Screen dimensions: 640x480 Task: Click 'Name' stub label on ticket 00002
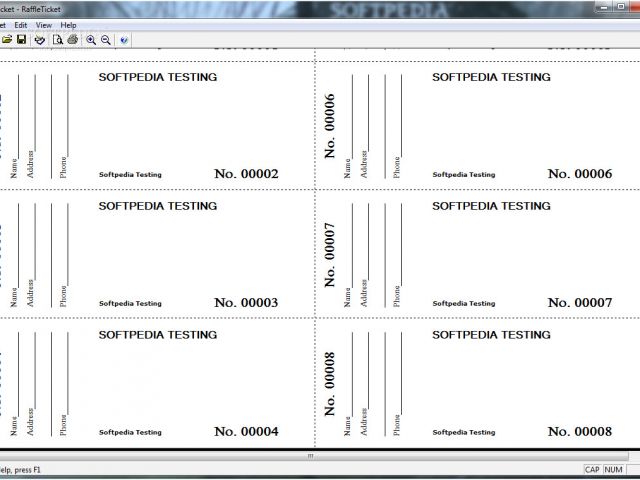coord(14,168)
